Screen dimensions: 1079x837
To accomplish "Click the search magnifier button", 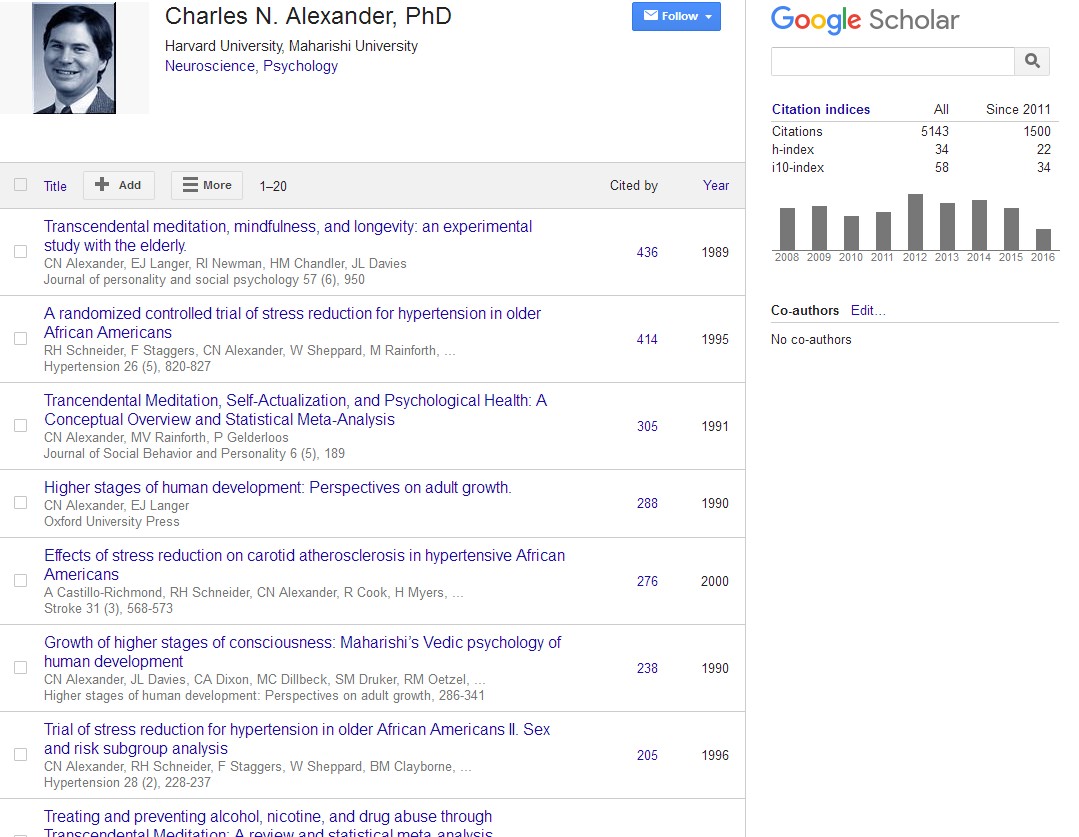I will coord(1032,61).
